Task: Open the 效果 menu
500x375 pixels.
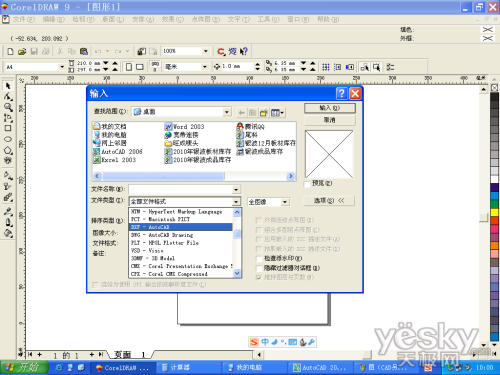Action: click(173, 19)
